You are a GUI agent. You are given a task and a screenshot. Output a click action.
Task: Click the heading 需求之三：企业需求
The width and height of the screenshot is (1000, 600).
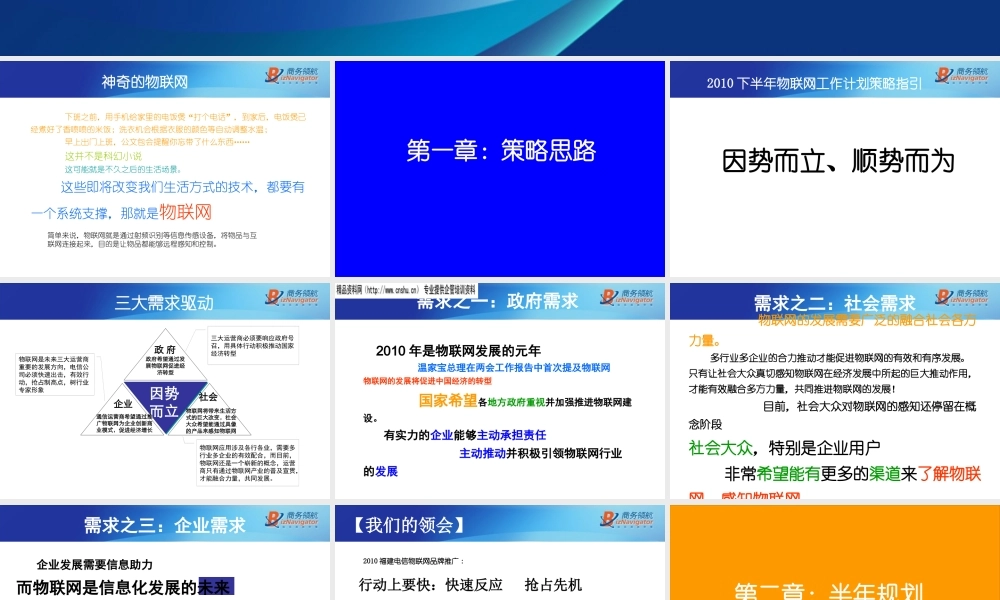pyautogui.click(x=165, y=525)
